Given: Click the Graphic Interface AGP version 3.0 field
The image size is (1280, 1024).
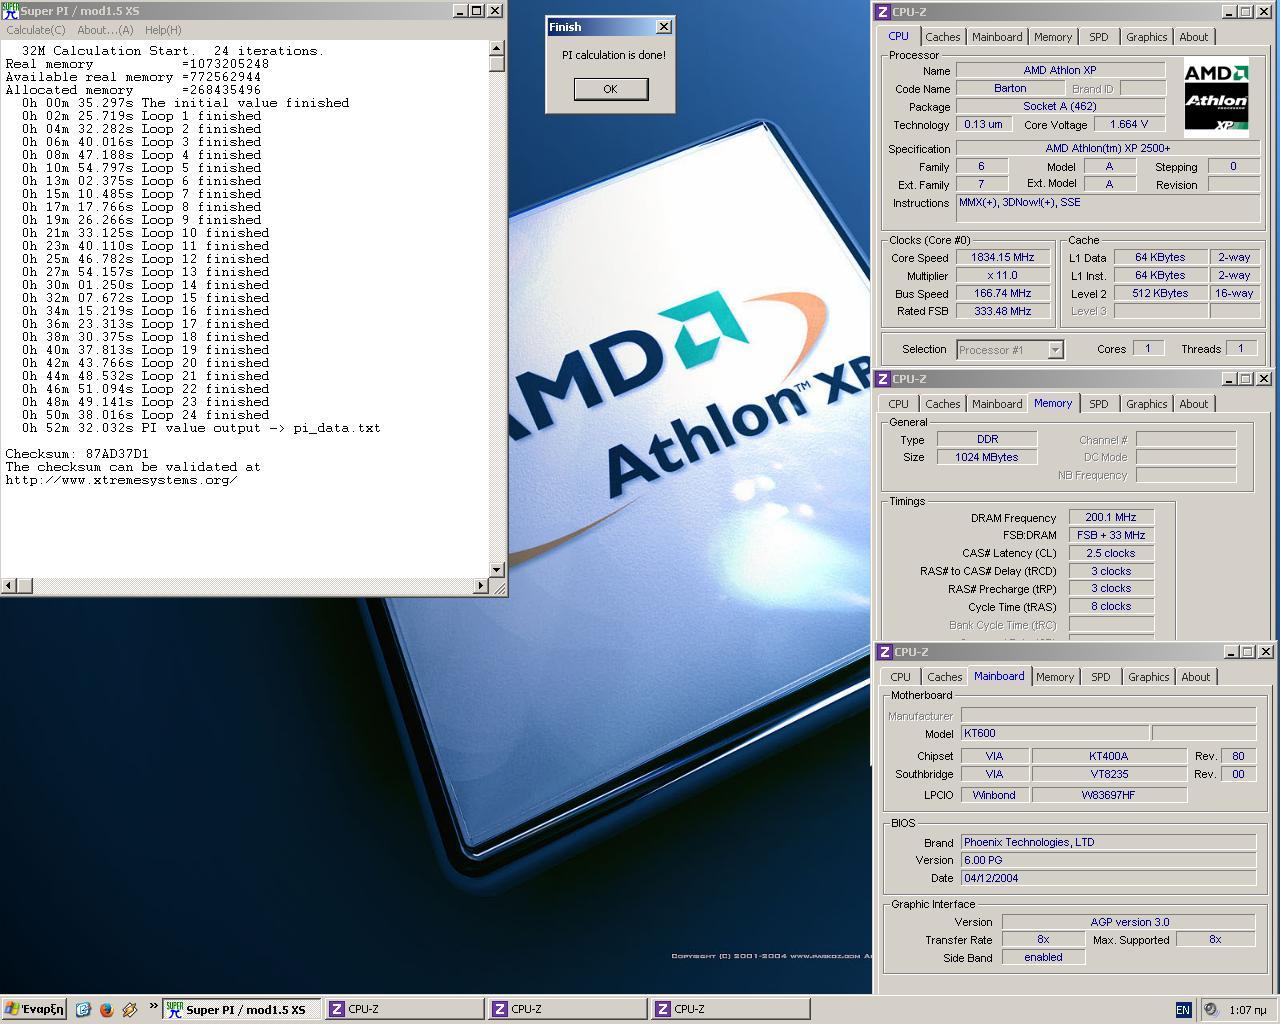Looking at the screenshot, I should [x=1129, y=922].
